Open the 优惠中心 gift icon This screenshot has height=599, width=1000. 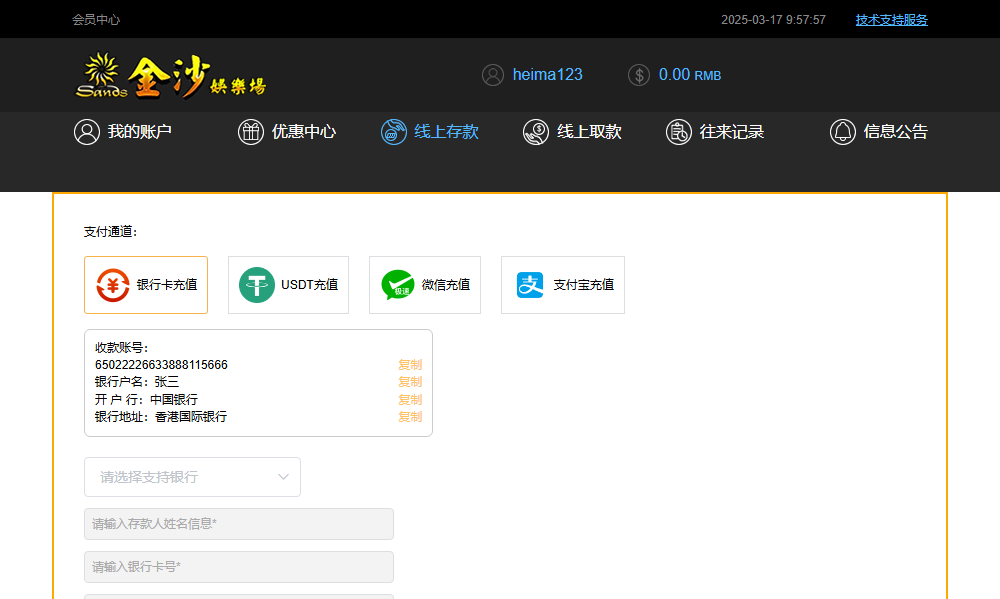[251, 132]
